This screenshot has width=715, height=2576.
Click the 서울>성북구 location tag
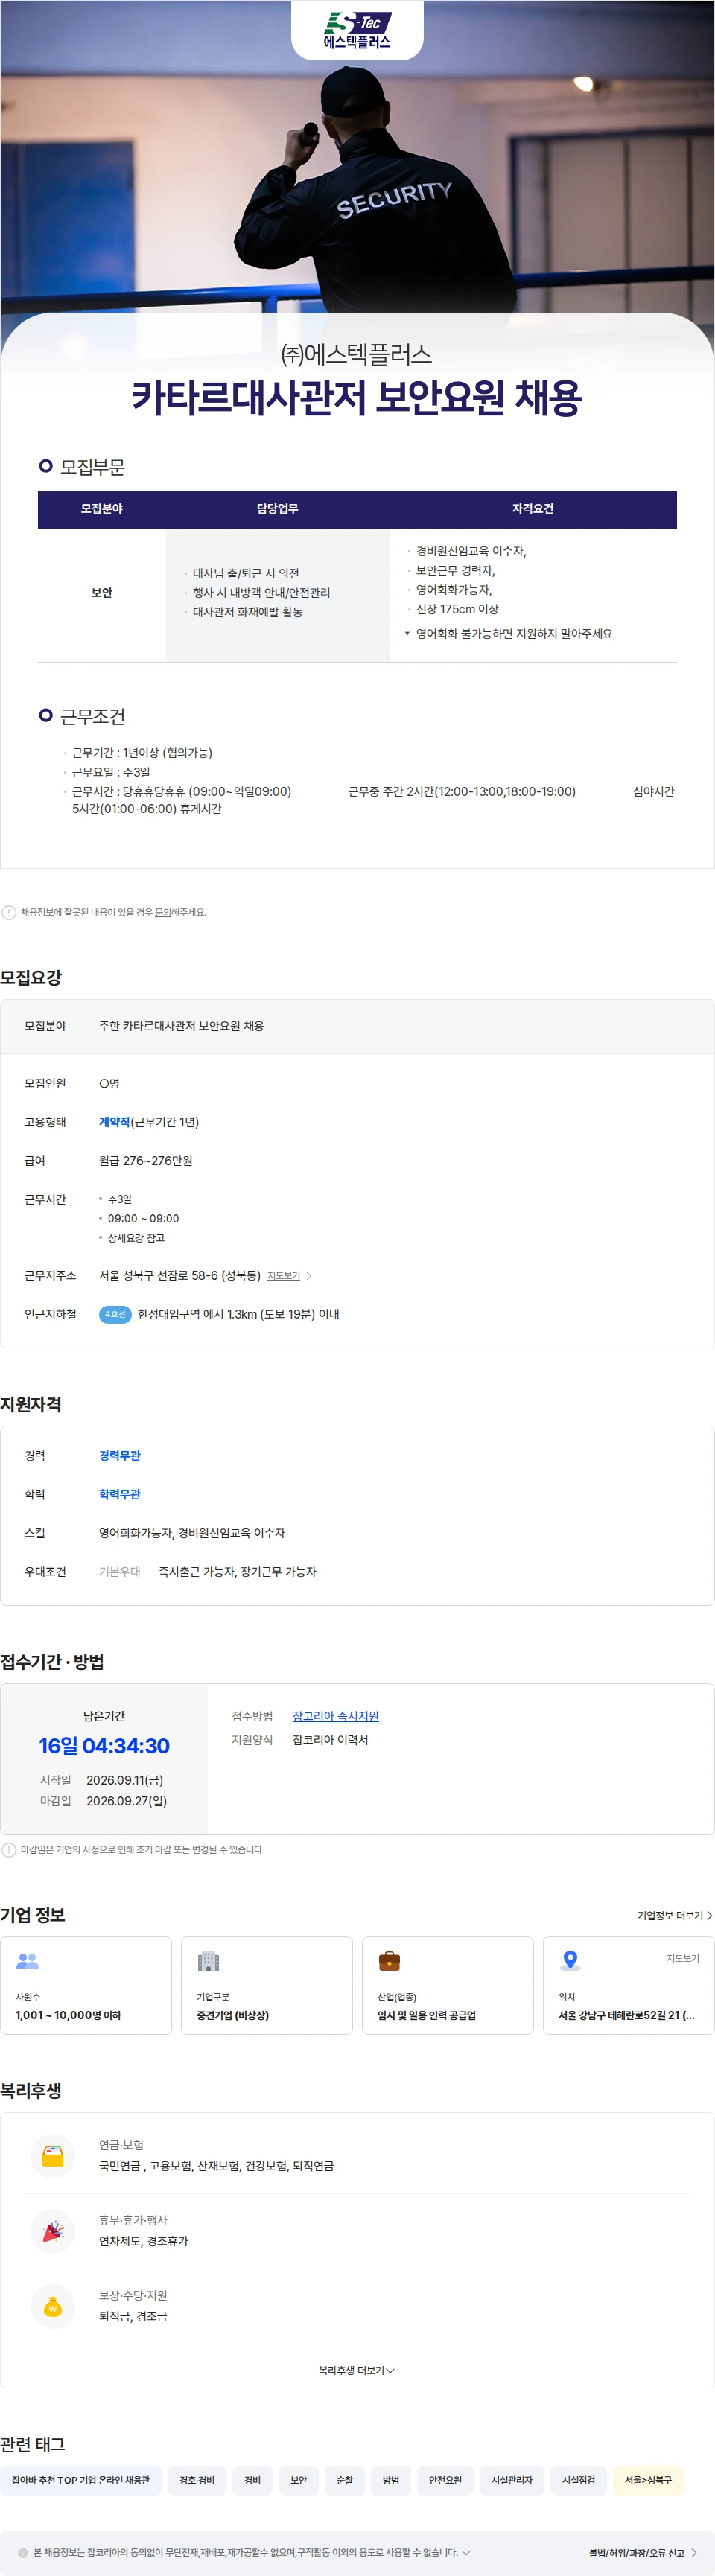point(648,2480)
